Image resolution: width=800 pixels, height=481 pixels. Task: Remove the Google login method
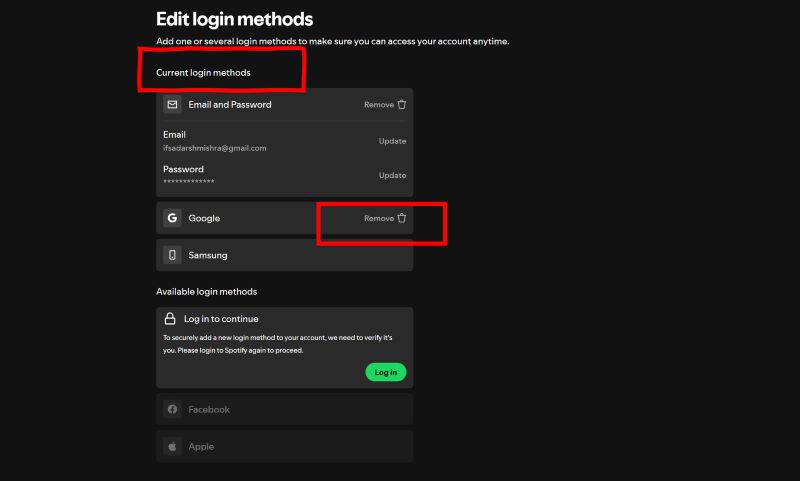tap(385, 218)
